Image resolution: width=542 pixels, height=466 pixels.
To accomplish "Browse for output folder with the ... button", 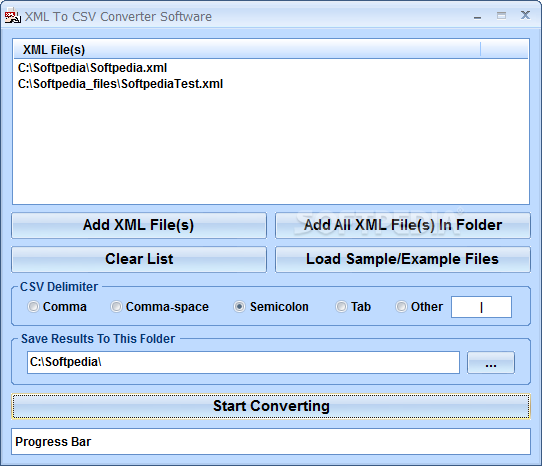I will pyautogui.click(x=491, y=363).
